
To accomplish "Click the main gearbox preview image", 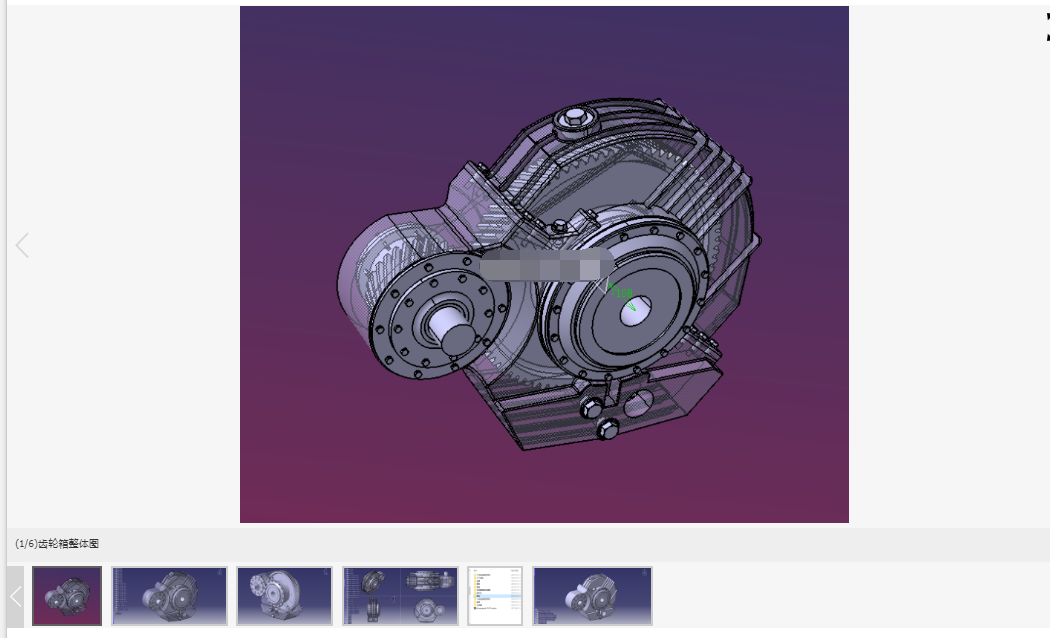I will coord(543,264).
